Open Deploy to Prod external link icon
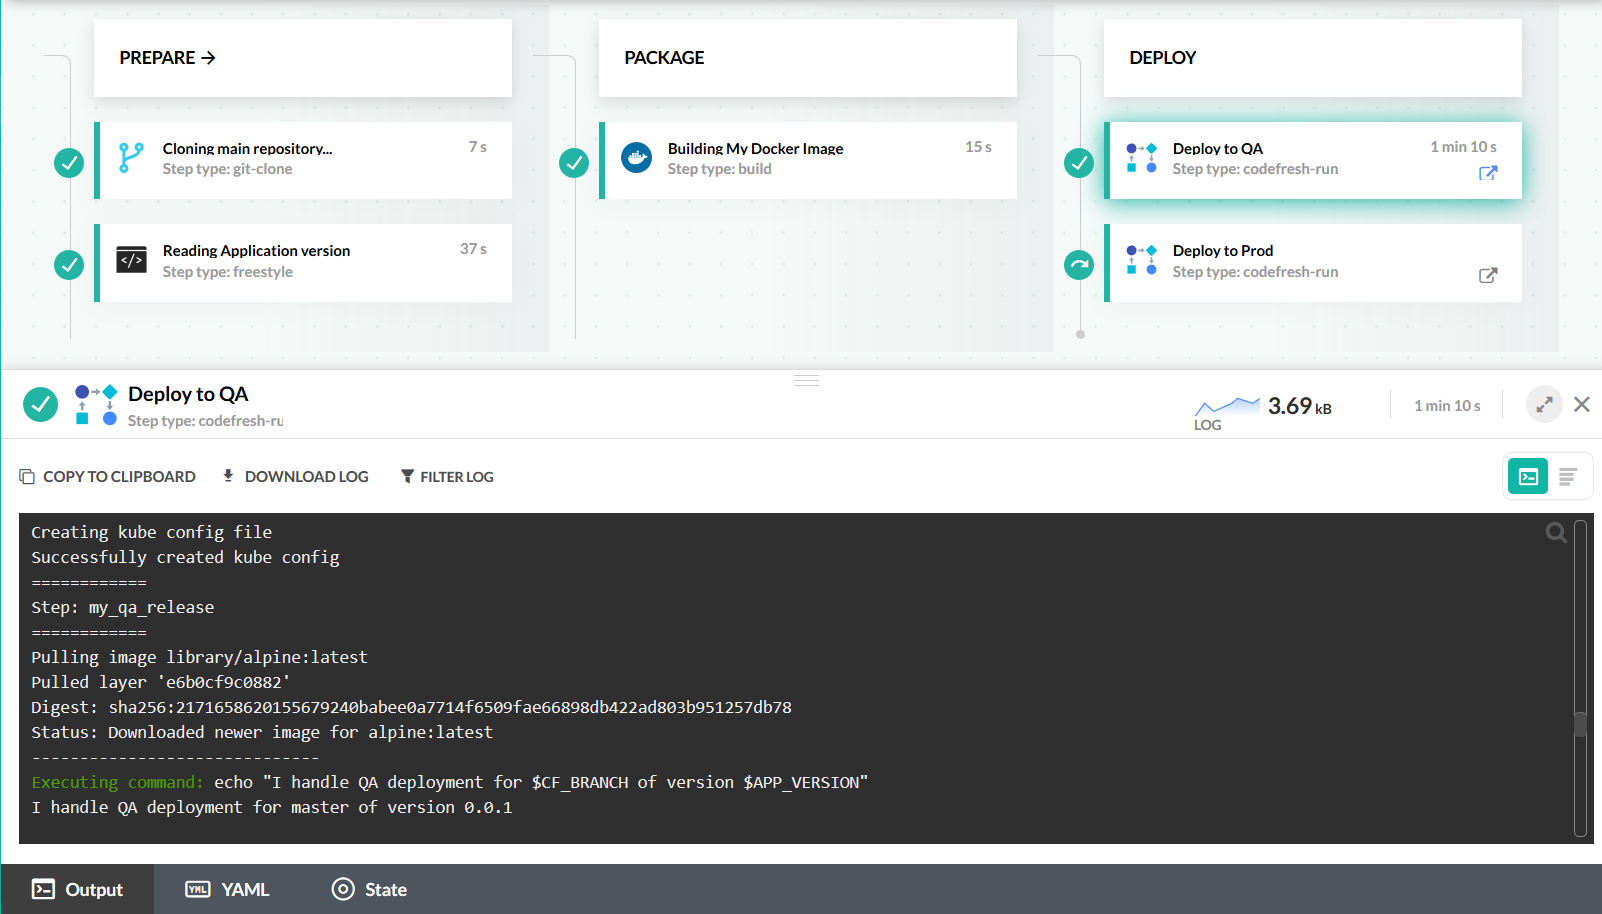This screenshot has width=1602, height=914. click(x=1488, y=276)
